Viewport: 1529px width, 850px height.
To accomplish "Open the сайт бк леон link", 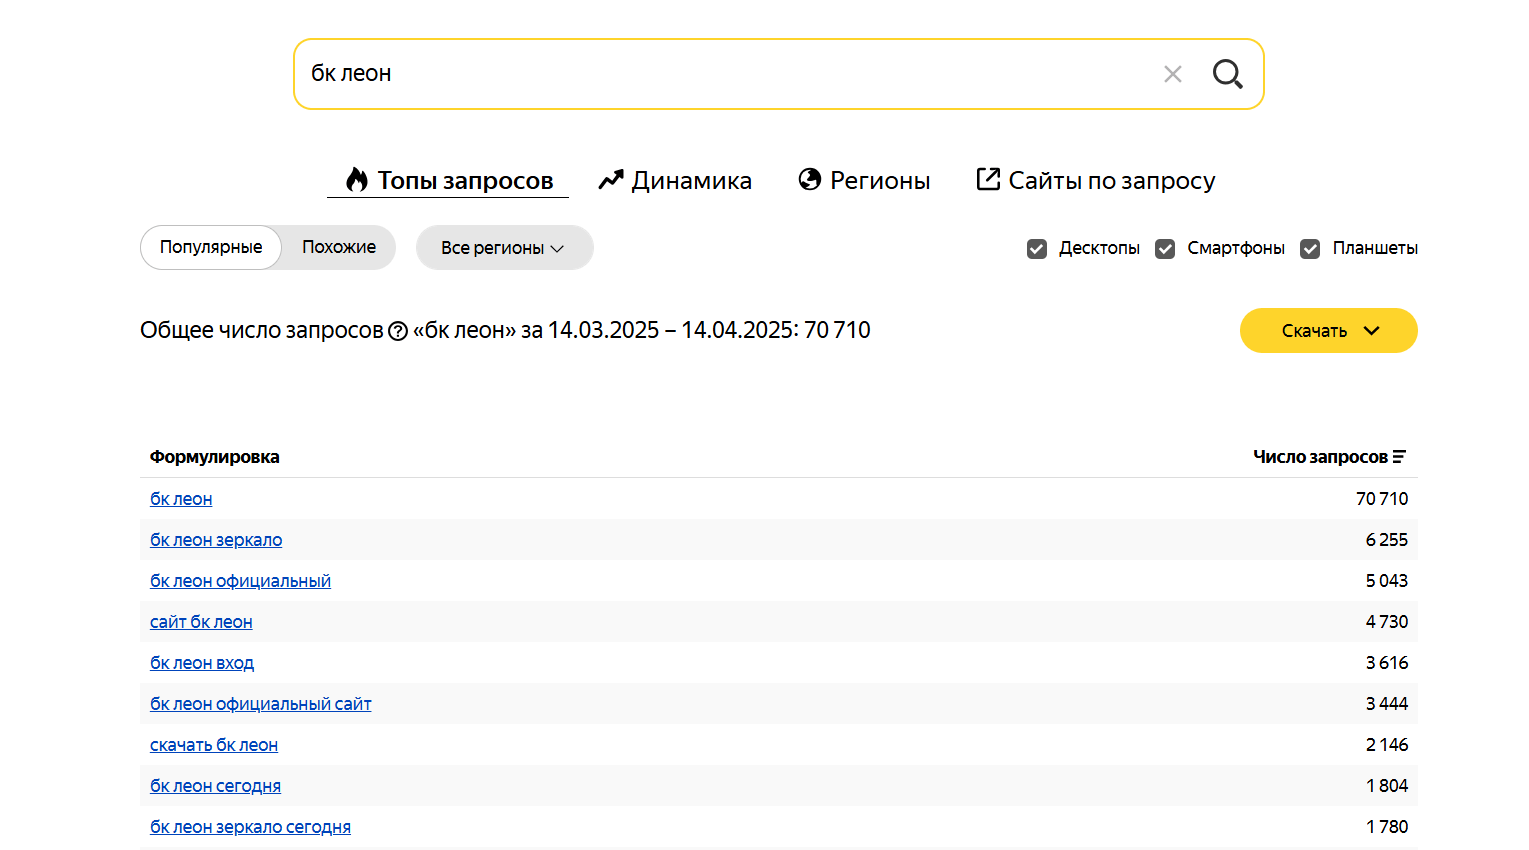I will click(x=201, y=622).
